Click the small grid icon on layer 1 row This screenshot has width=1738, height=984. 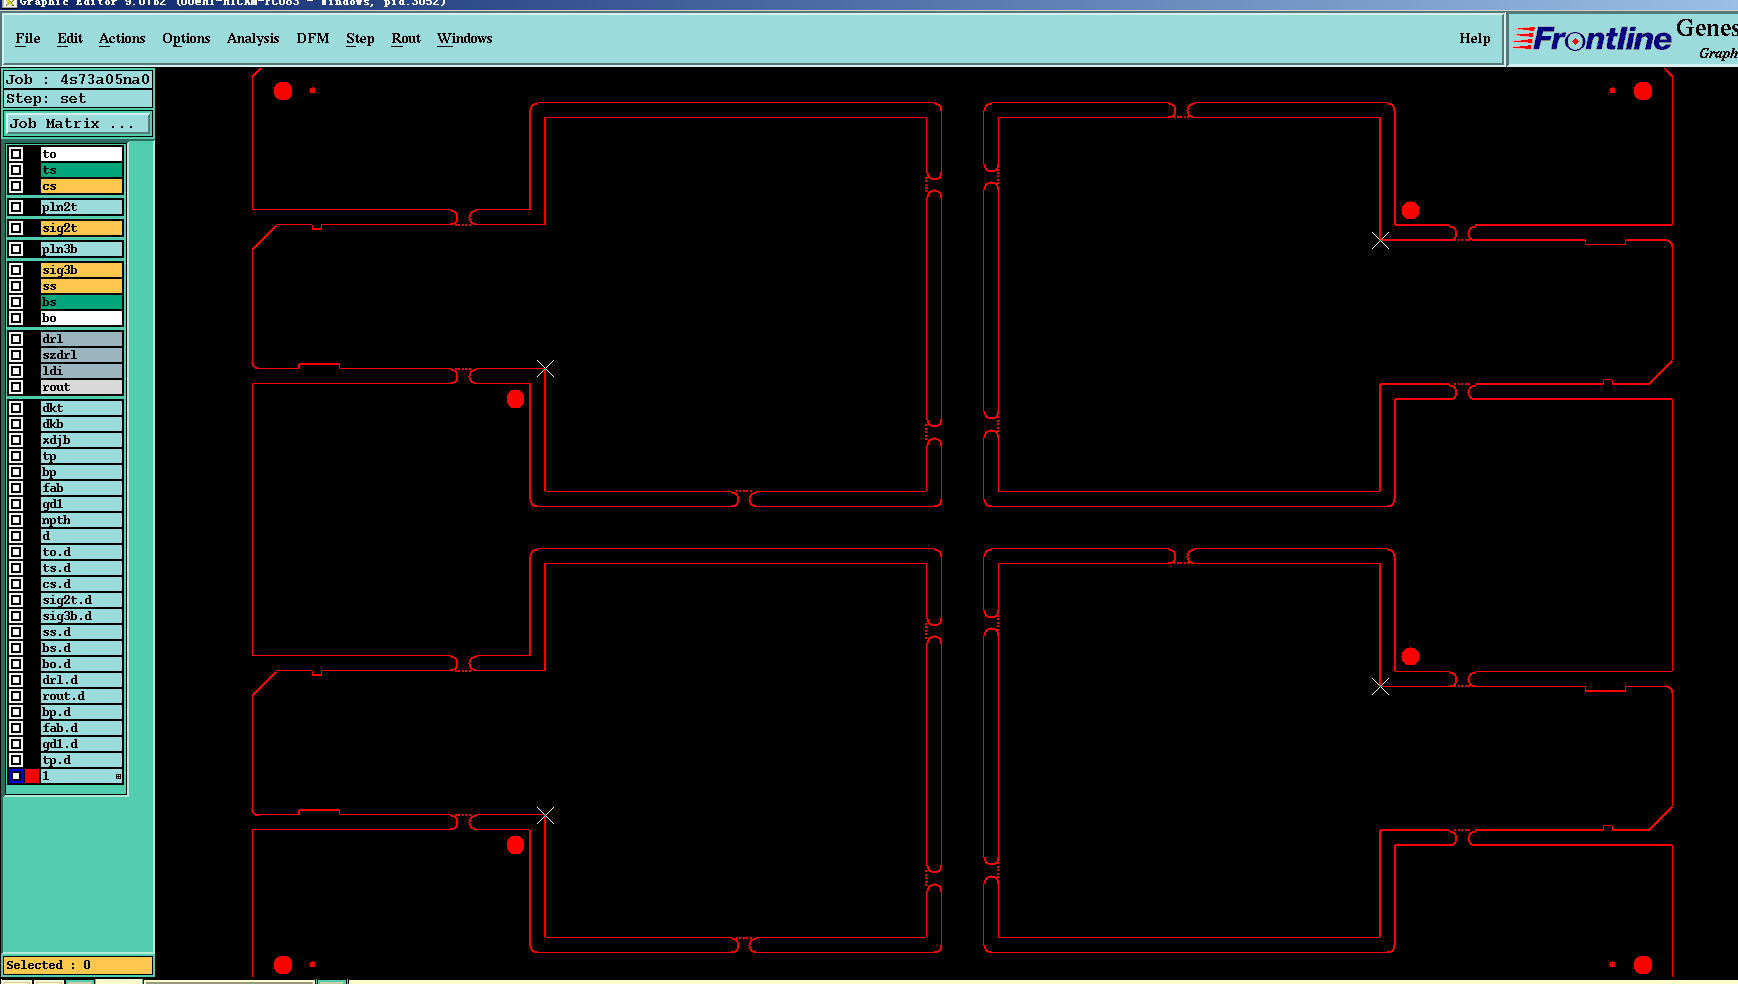point(118,776)
